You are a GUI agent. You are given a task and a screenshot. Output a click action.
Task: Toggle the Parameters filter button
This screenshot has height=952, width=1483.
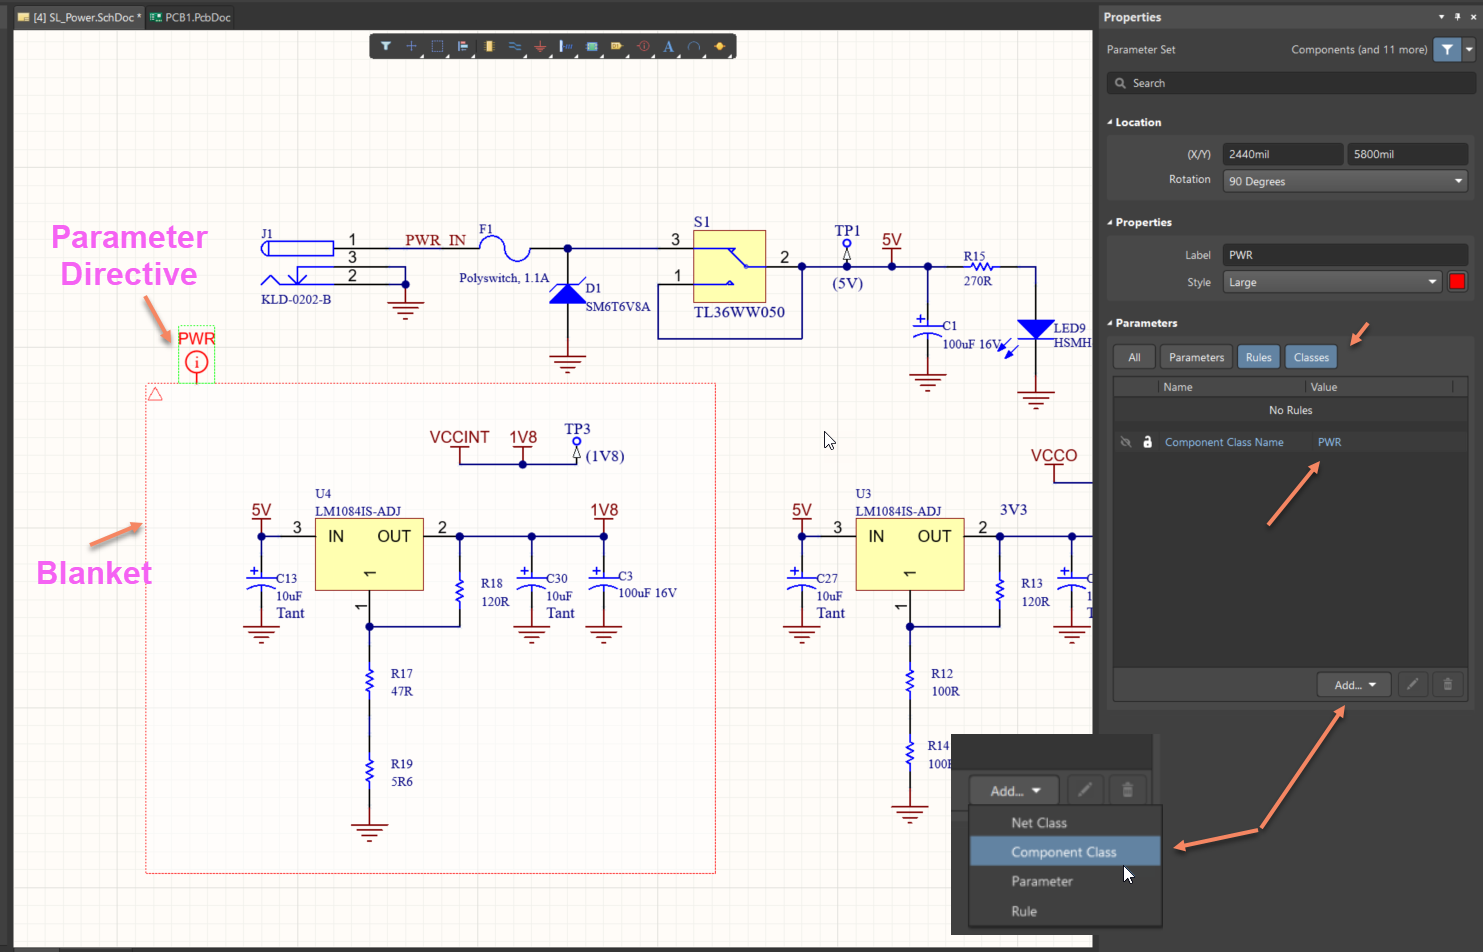click(x=1196, y=357)
